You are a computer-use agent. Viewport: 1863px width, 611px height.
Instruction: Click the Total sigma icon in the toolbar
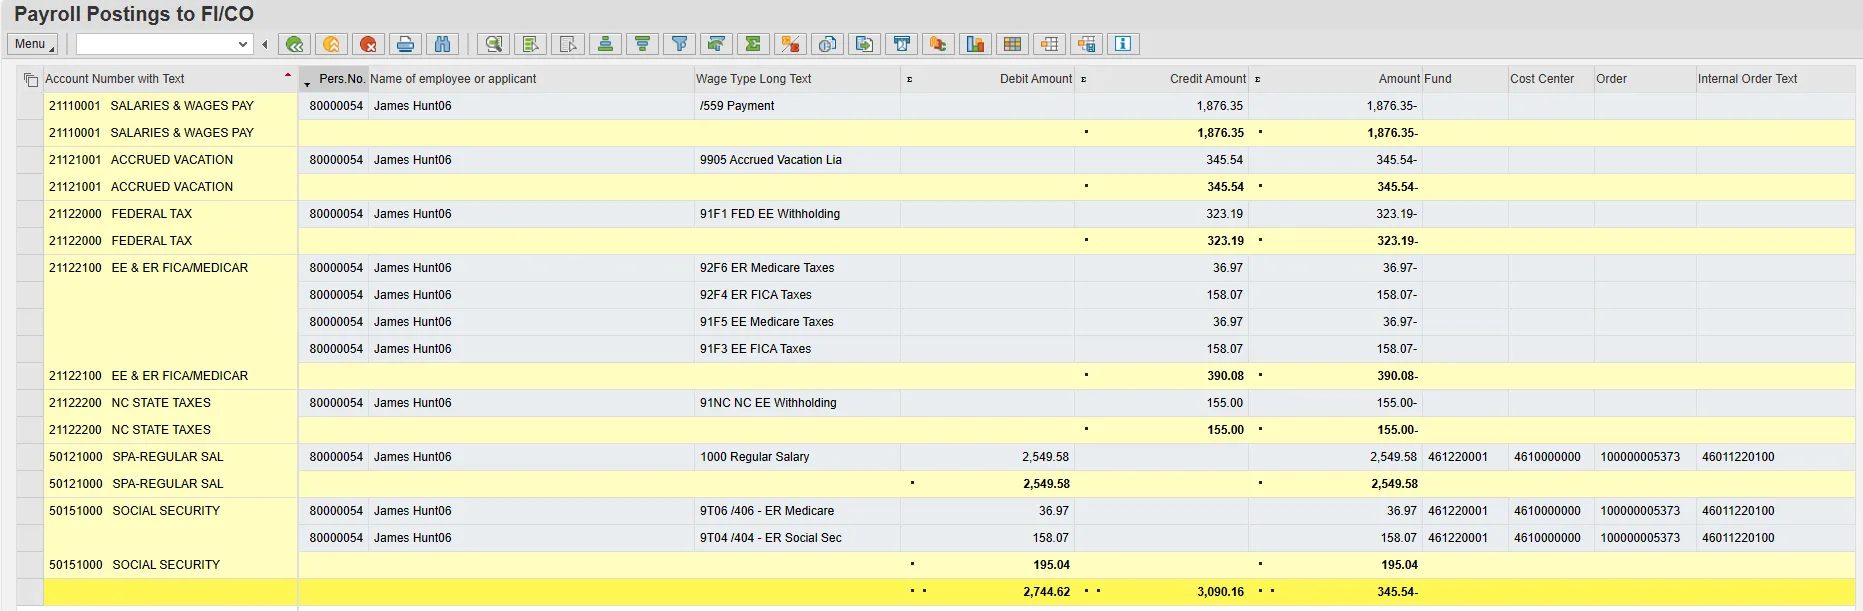click(753, 44)
